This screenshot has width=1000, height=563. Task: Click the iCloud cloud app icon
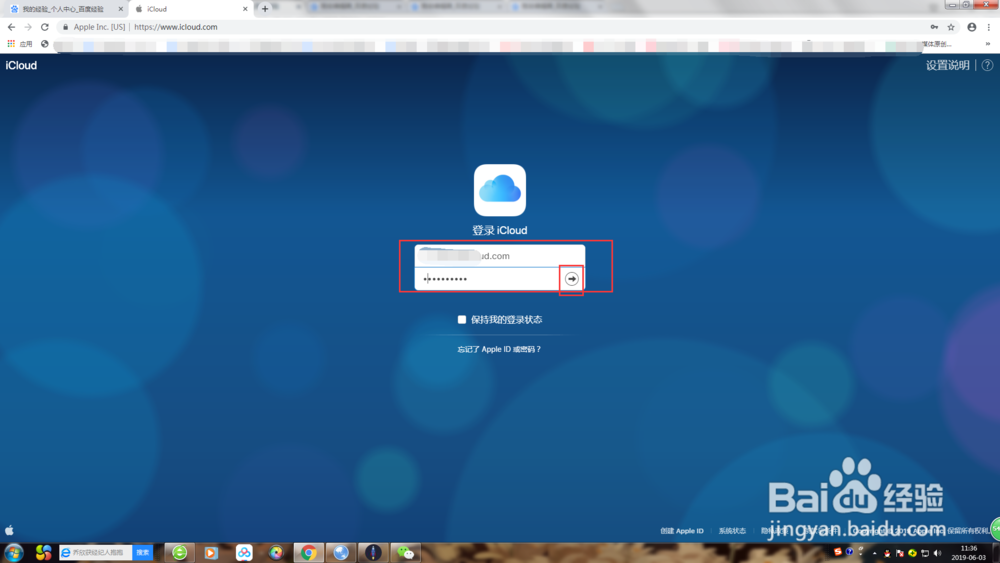coord(499,190)
